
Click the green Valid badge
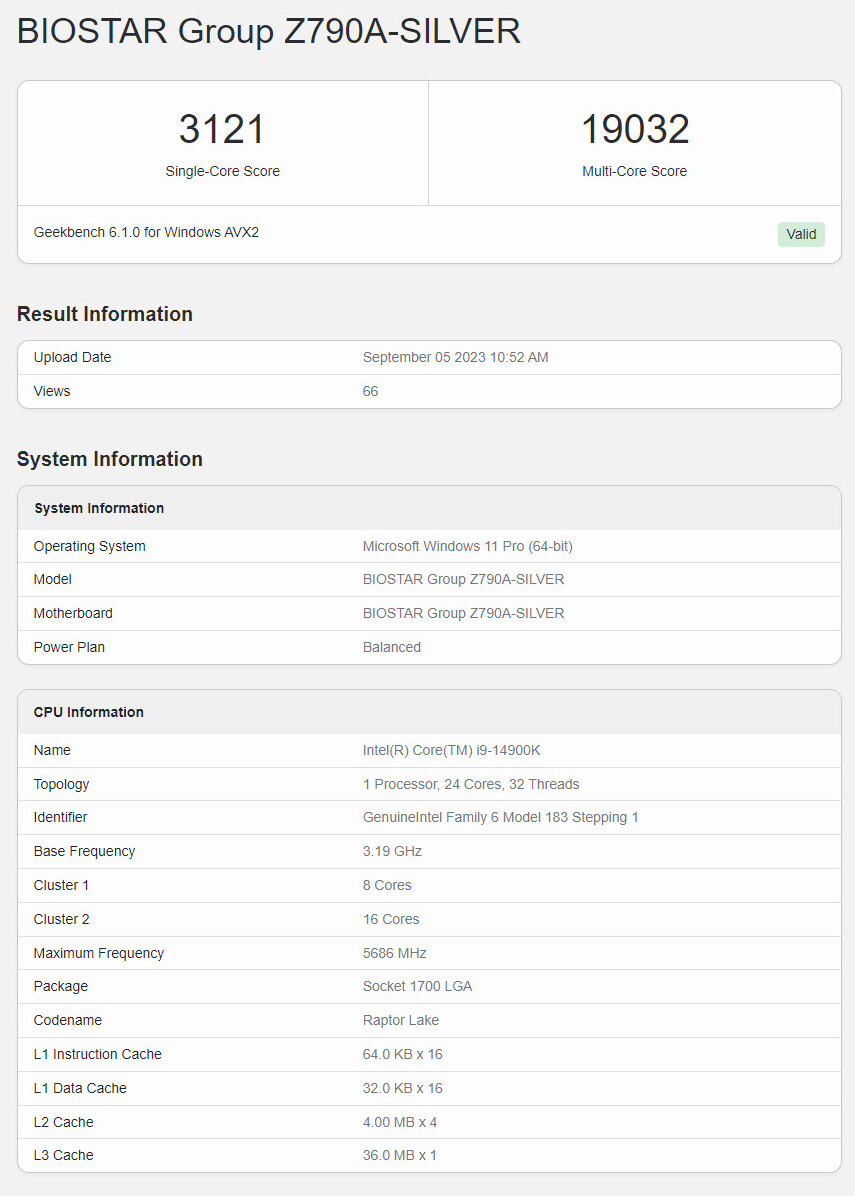click(801, 234)
